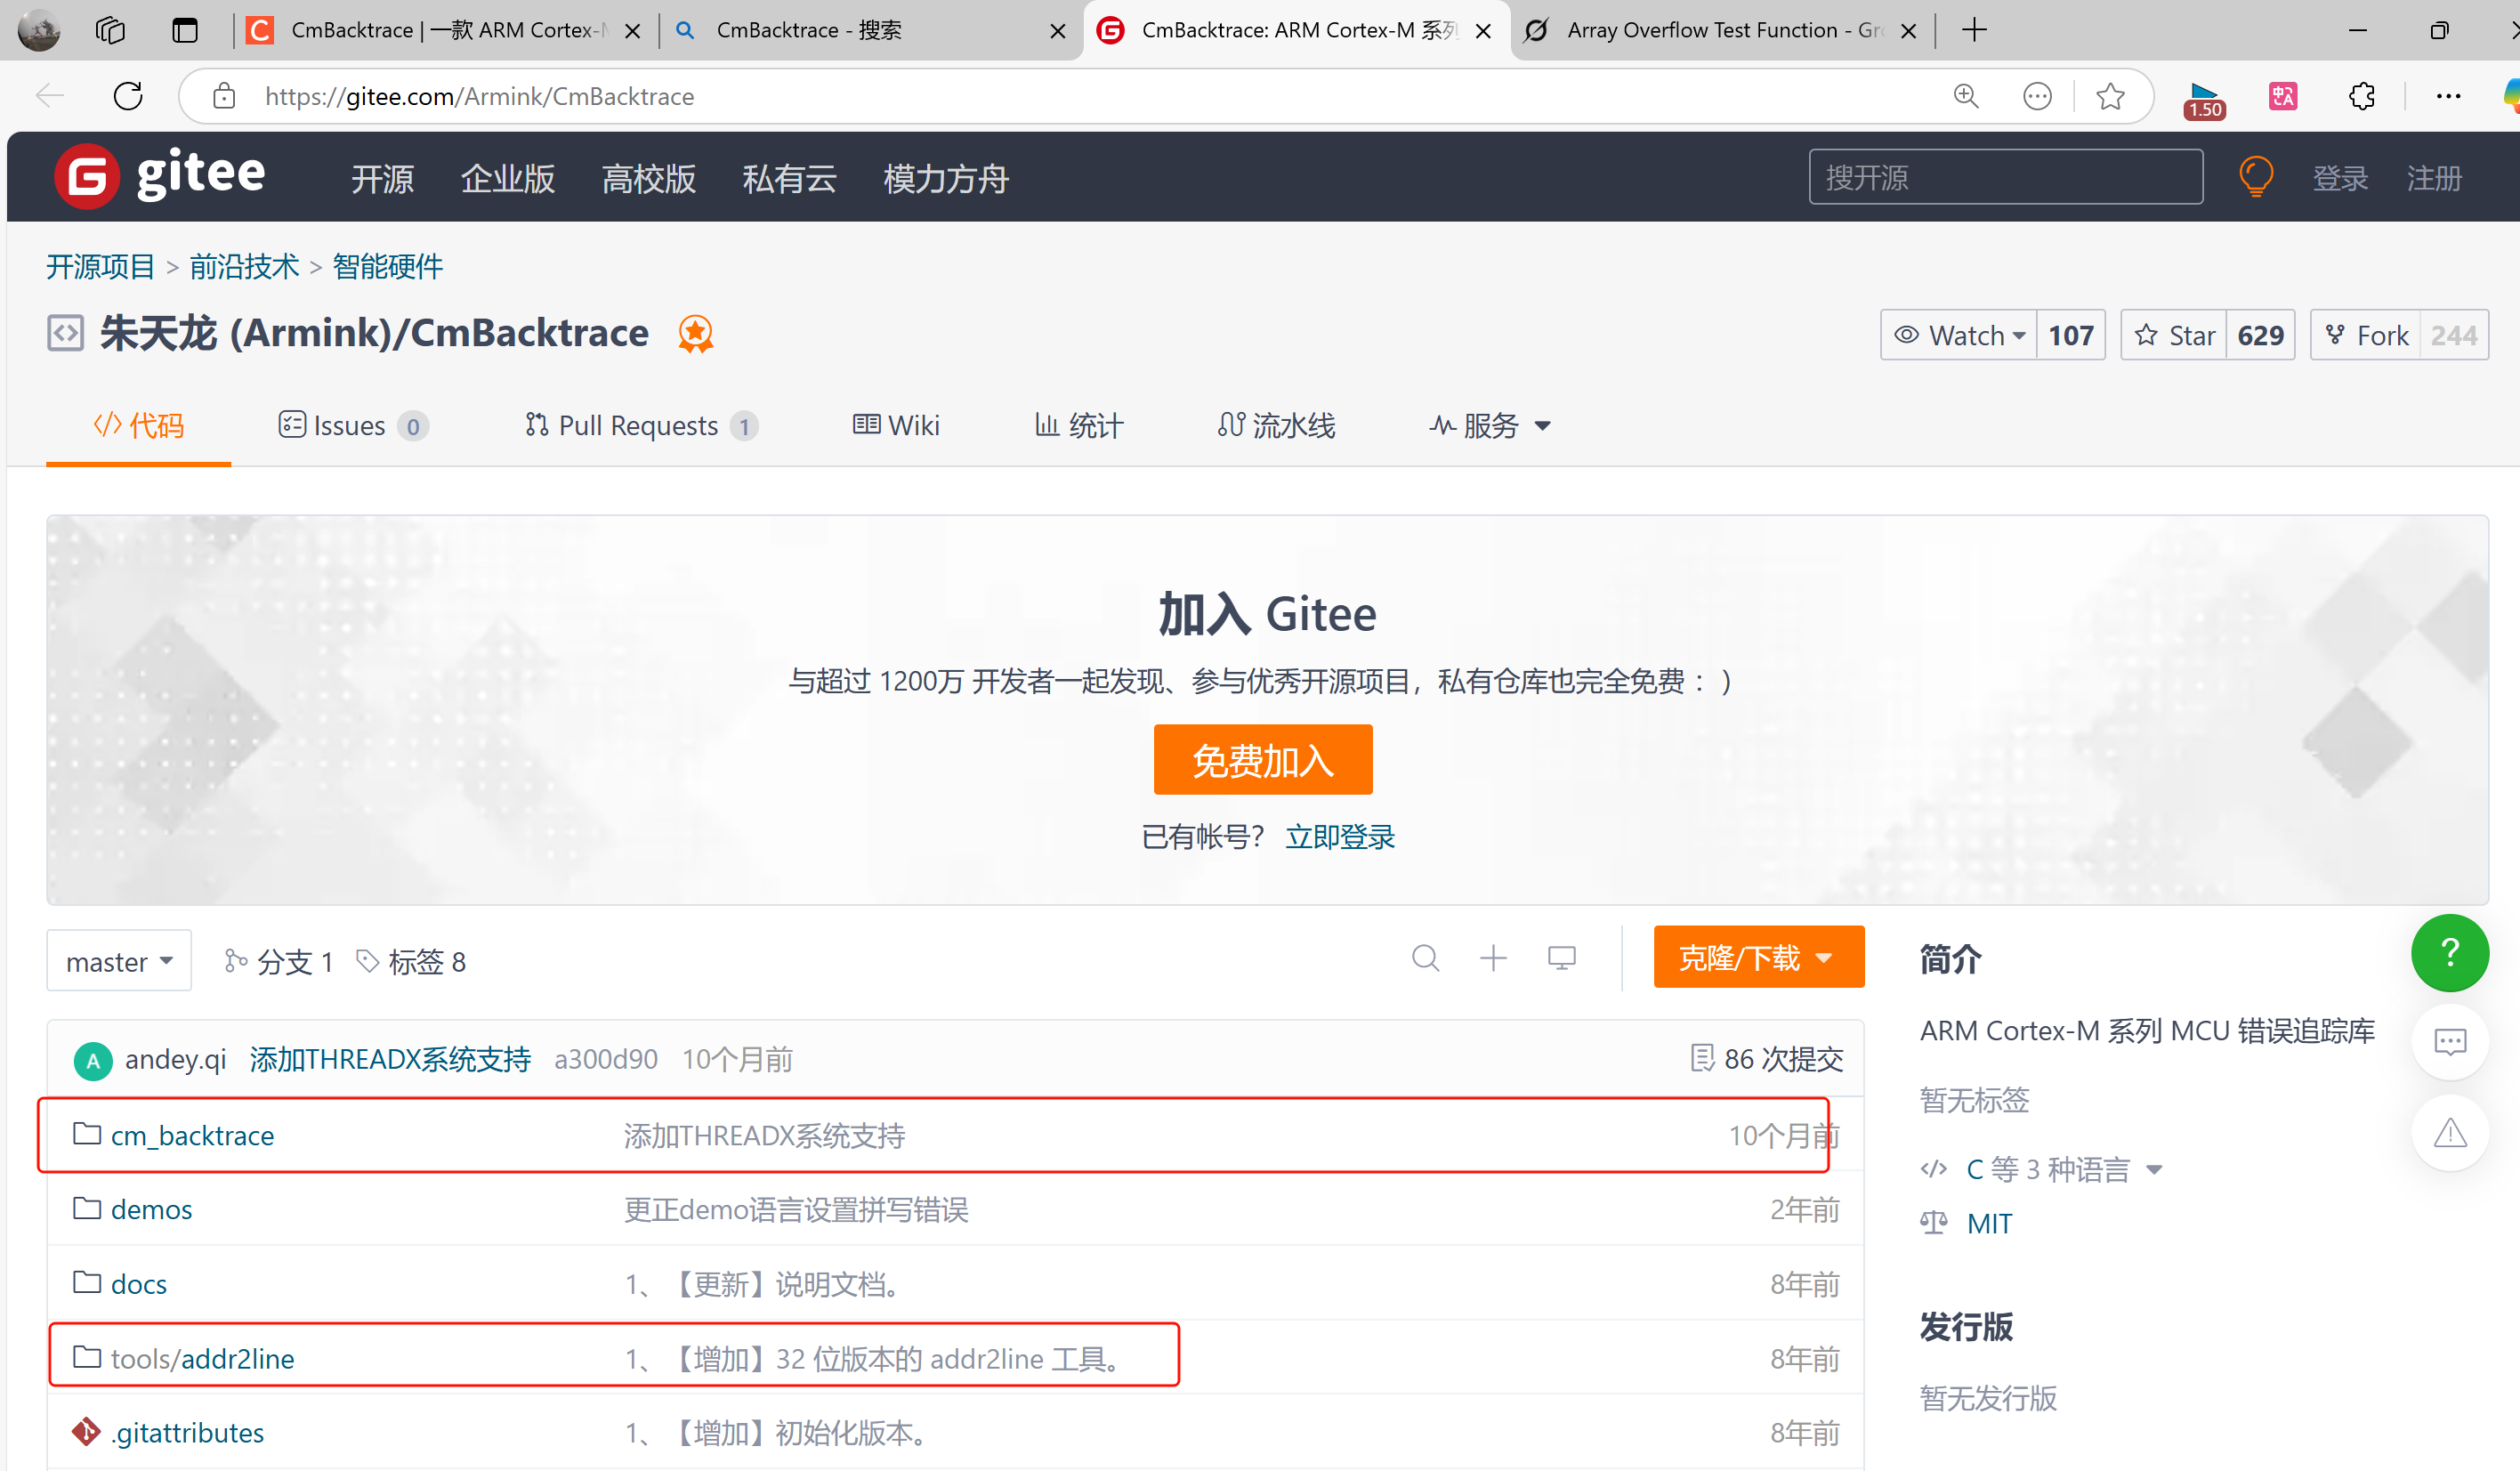
Task: Click the lightbulb icon beside search box
Action: click(x=2255, y=177)
